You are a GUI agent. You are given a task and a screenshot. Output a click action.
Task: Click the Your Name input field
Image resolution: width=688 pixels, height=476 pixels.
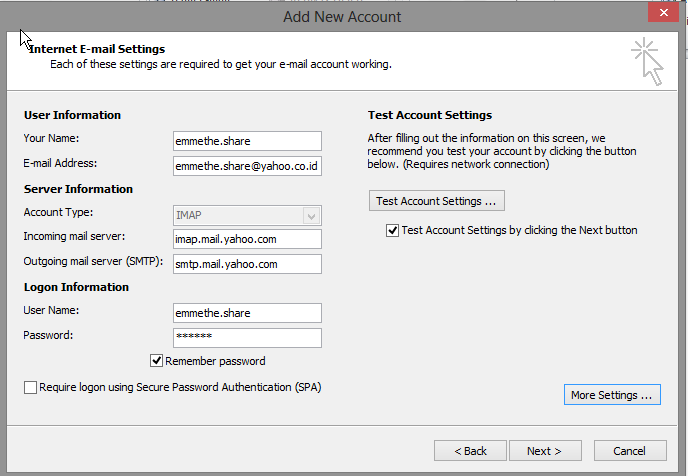tap(247, 141)
